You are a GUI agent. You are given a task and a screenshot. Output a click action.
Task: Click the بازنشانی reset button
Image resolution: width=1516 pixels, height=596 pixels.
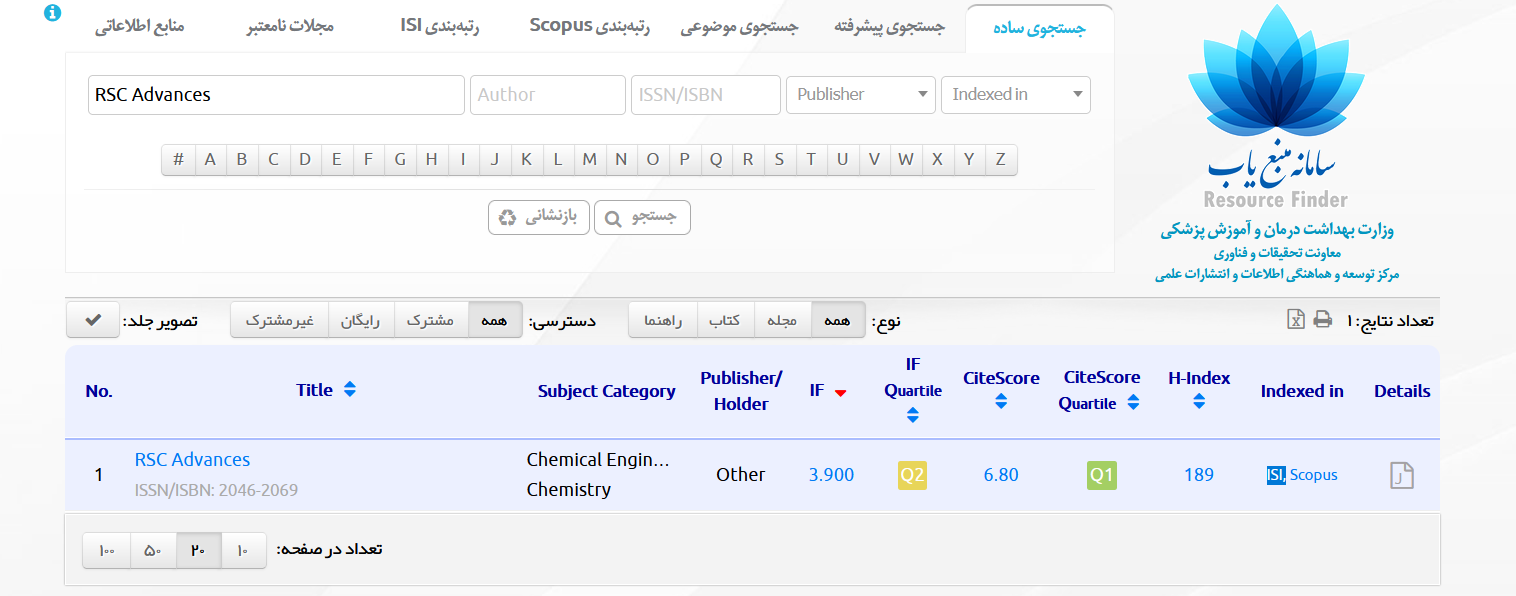538,217
